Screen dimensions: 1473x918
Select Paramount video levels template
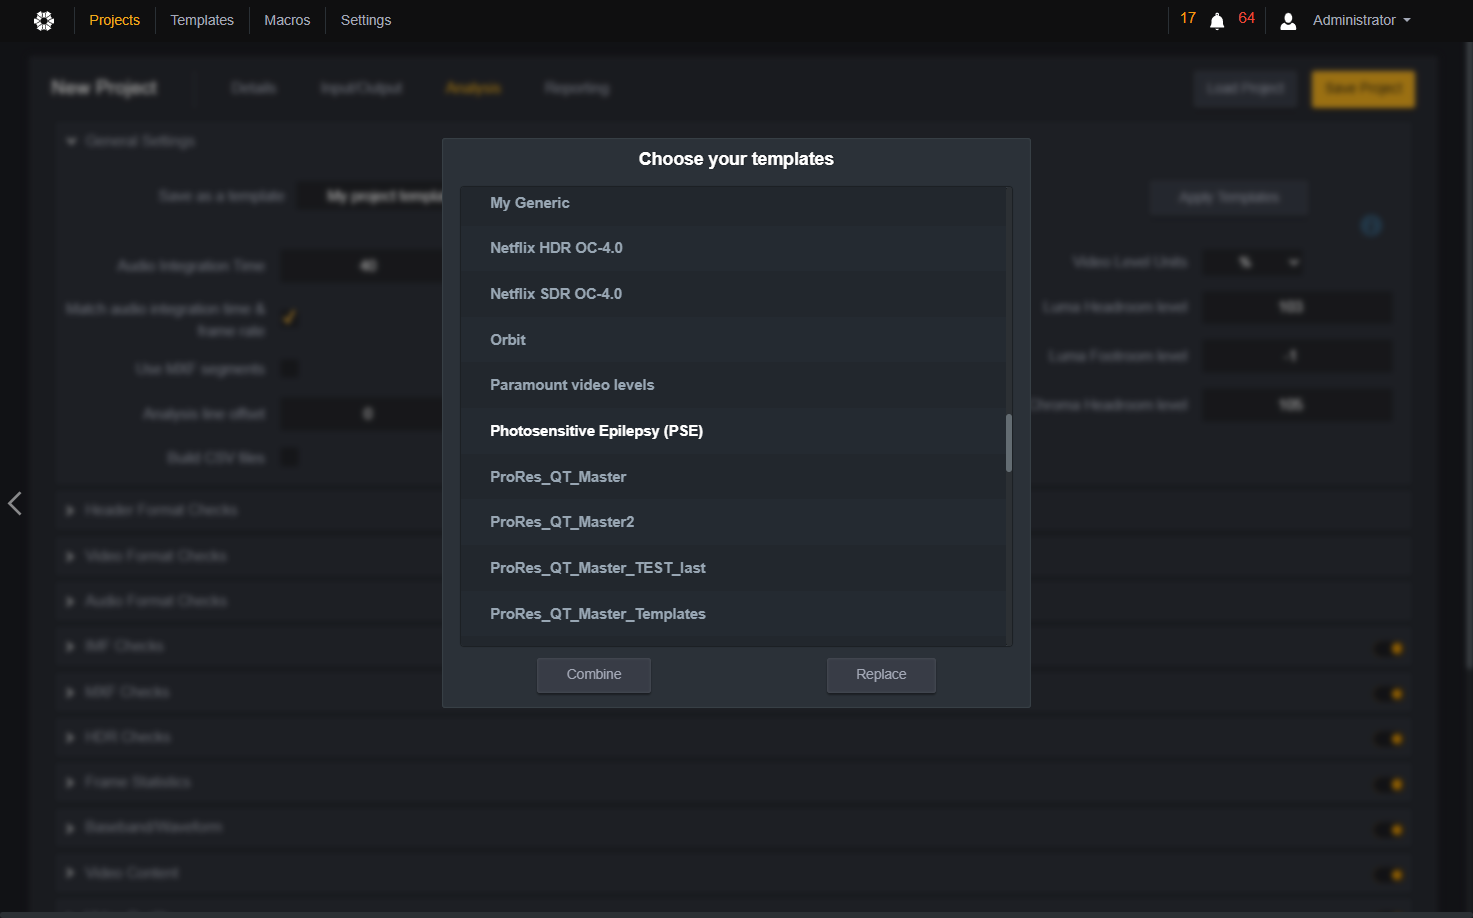click(x=733, y=385)
